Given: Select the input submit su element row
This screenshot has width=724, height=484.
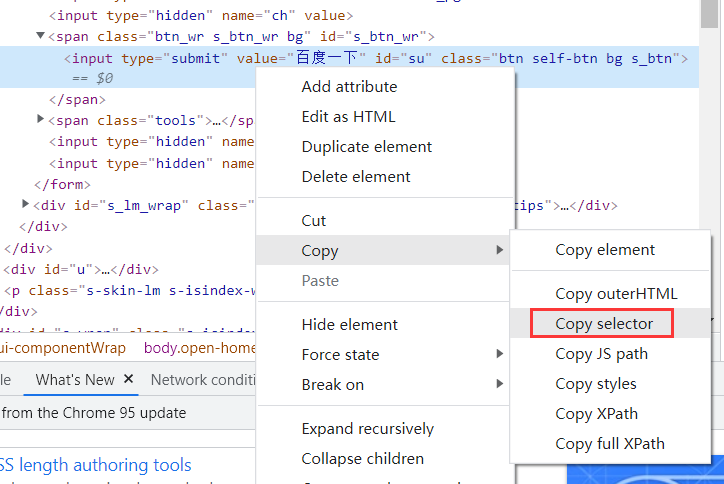Looking at the screenshot, I should [350, 67].
